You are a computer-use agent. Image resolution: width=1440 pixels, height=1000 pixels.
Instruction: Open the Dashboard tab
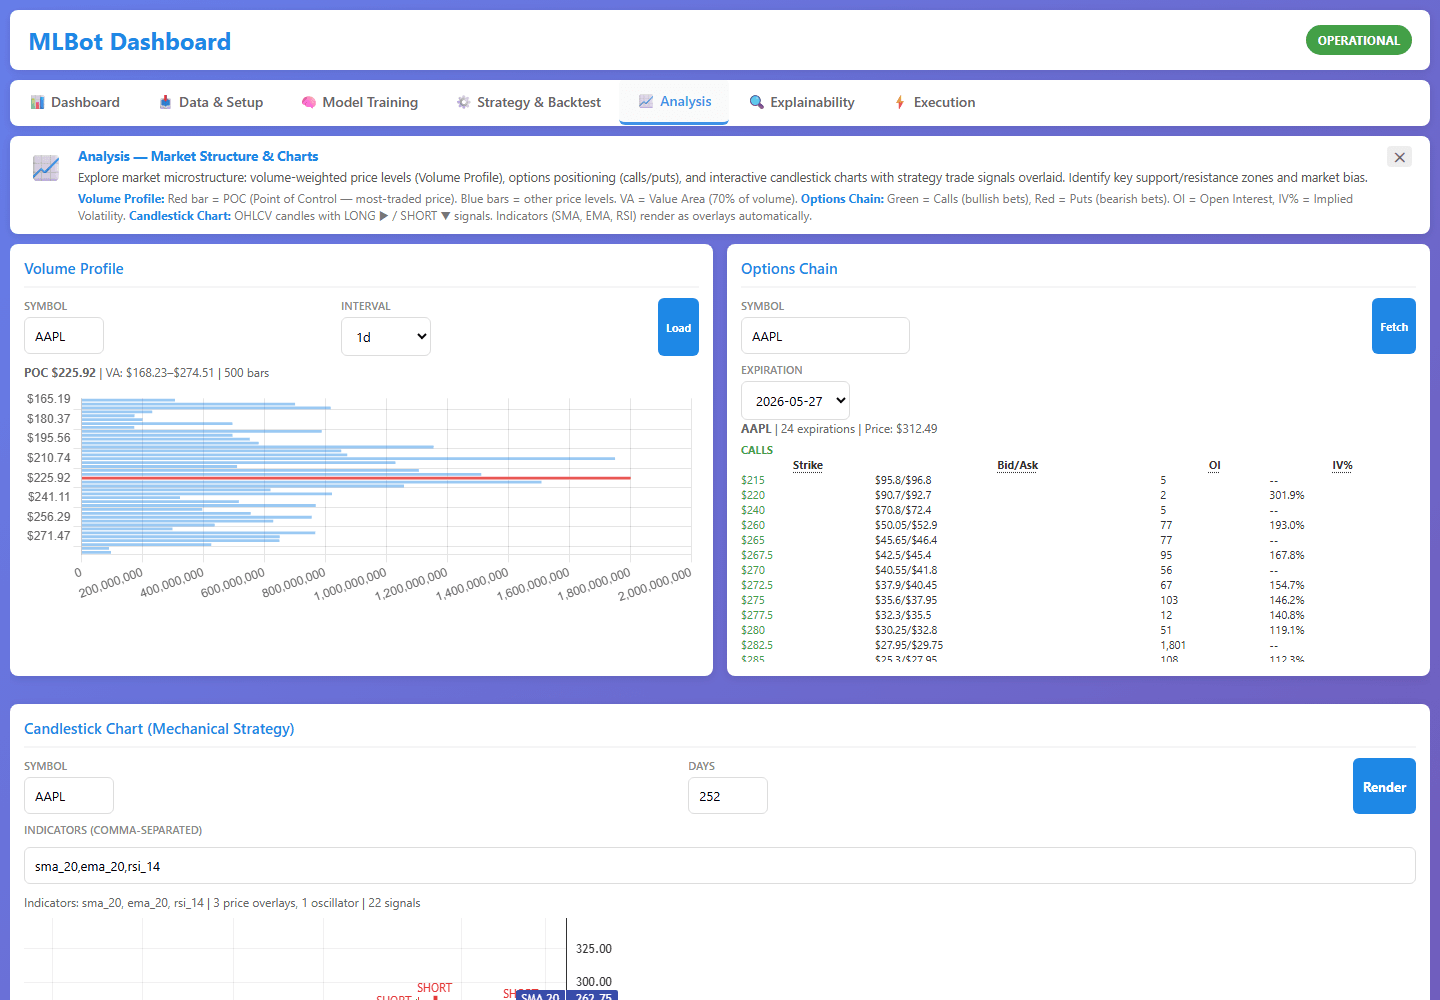tap(75, 102)
